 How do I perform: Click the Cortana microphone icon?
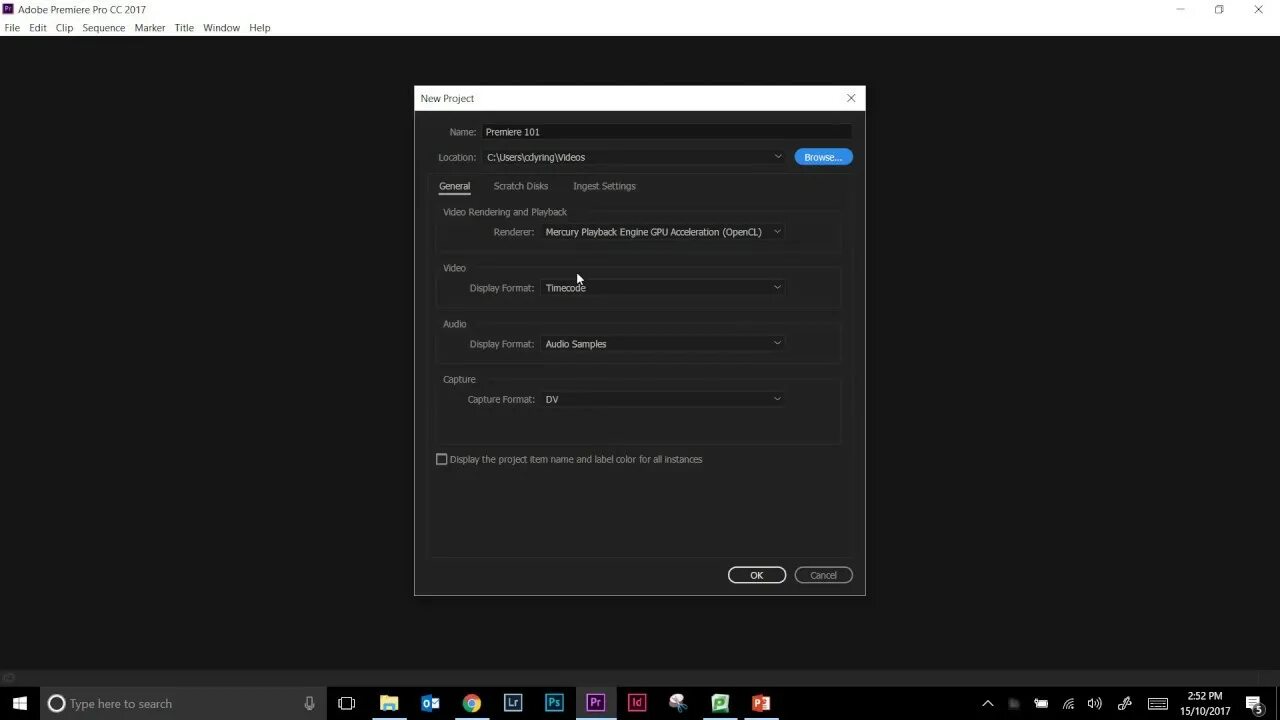click(x=309, y=703)
